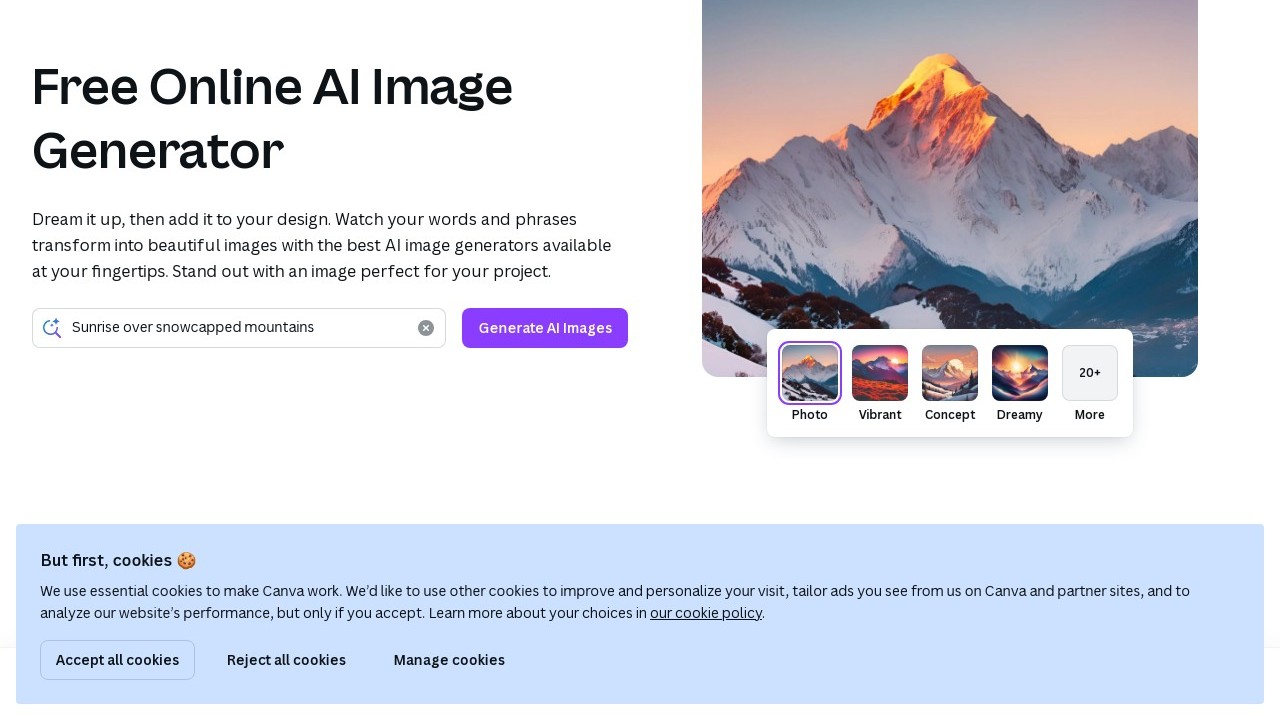This screenshot has width=1280, height=720.
Task: Click the Concept style label
Action: pyautogui.click(x=950, y=415)
